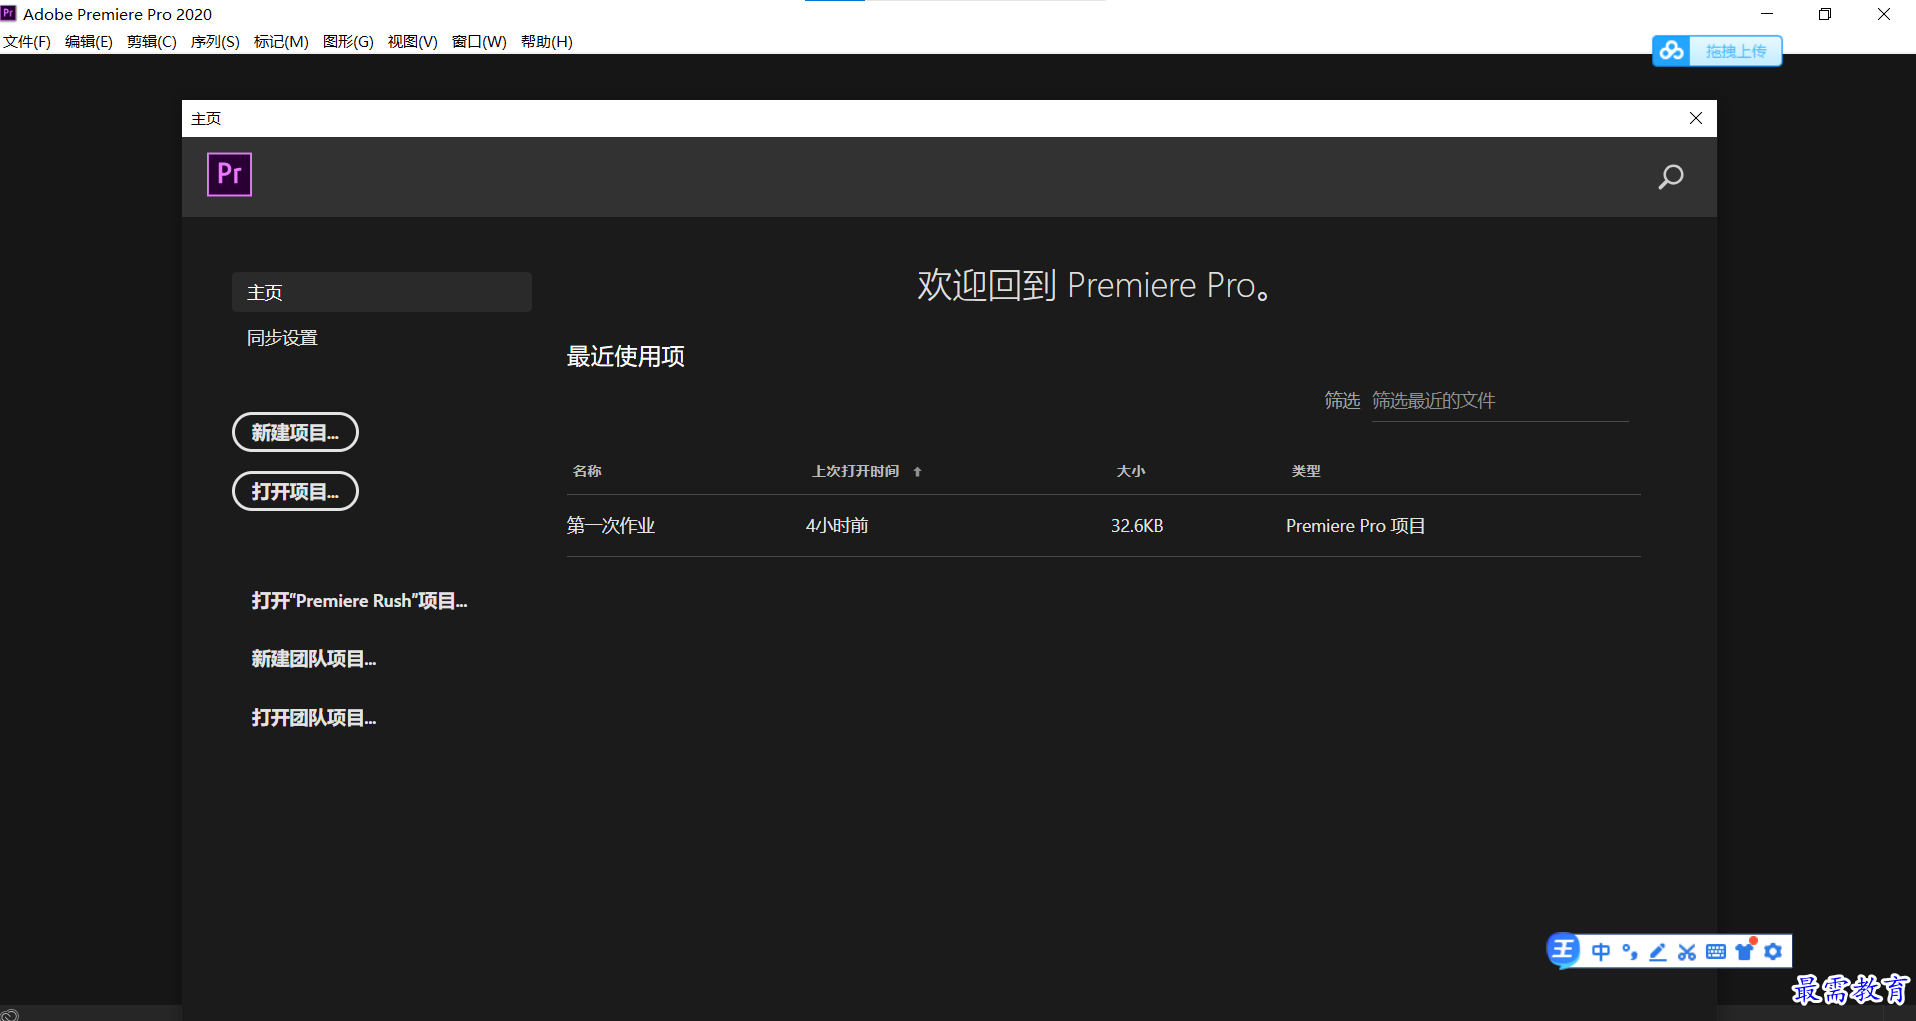Click the 拖拽上传 upload button
The width and height of the screenshot is (1916, 1021).
point(1736,51)
